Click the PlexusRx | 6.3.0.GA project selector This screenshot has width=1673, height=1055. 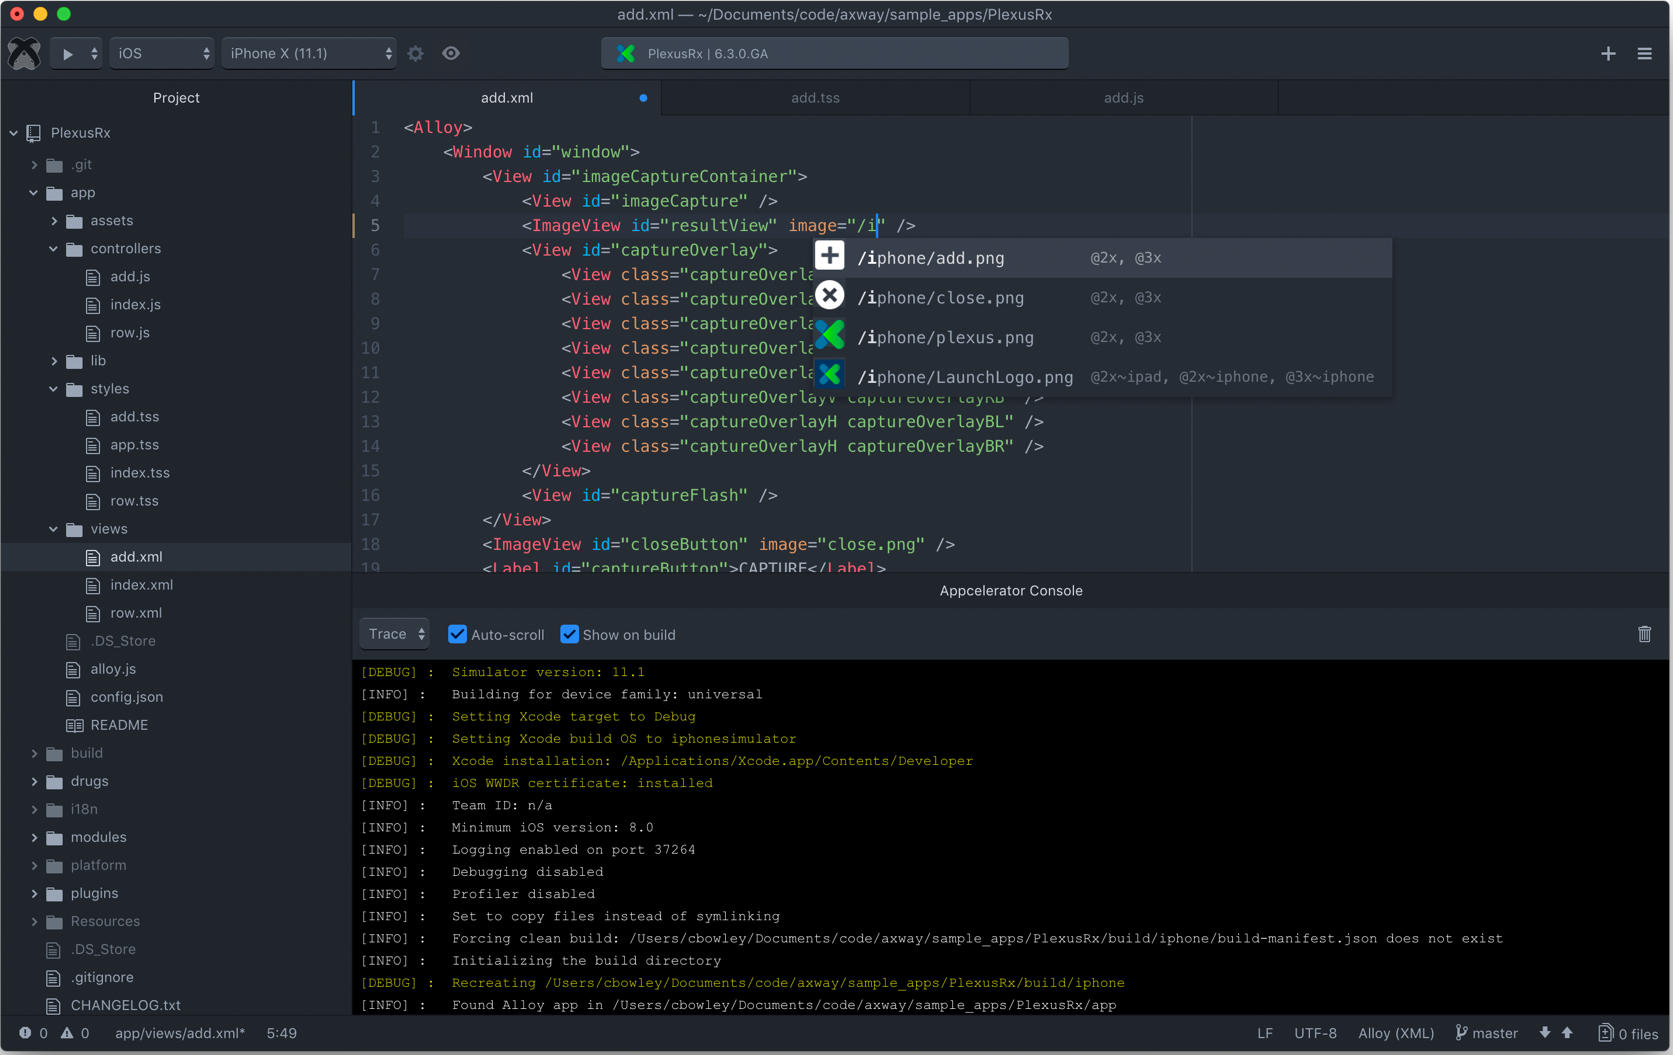point(834,53)
